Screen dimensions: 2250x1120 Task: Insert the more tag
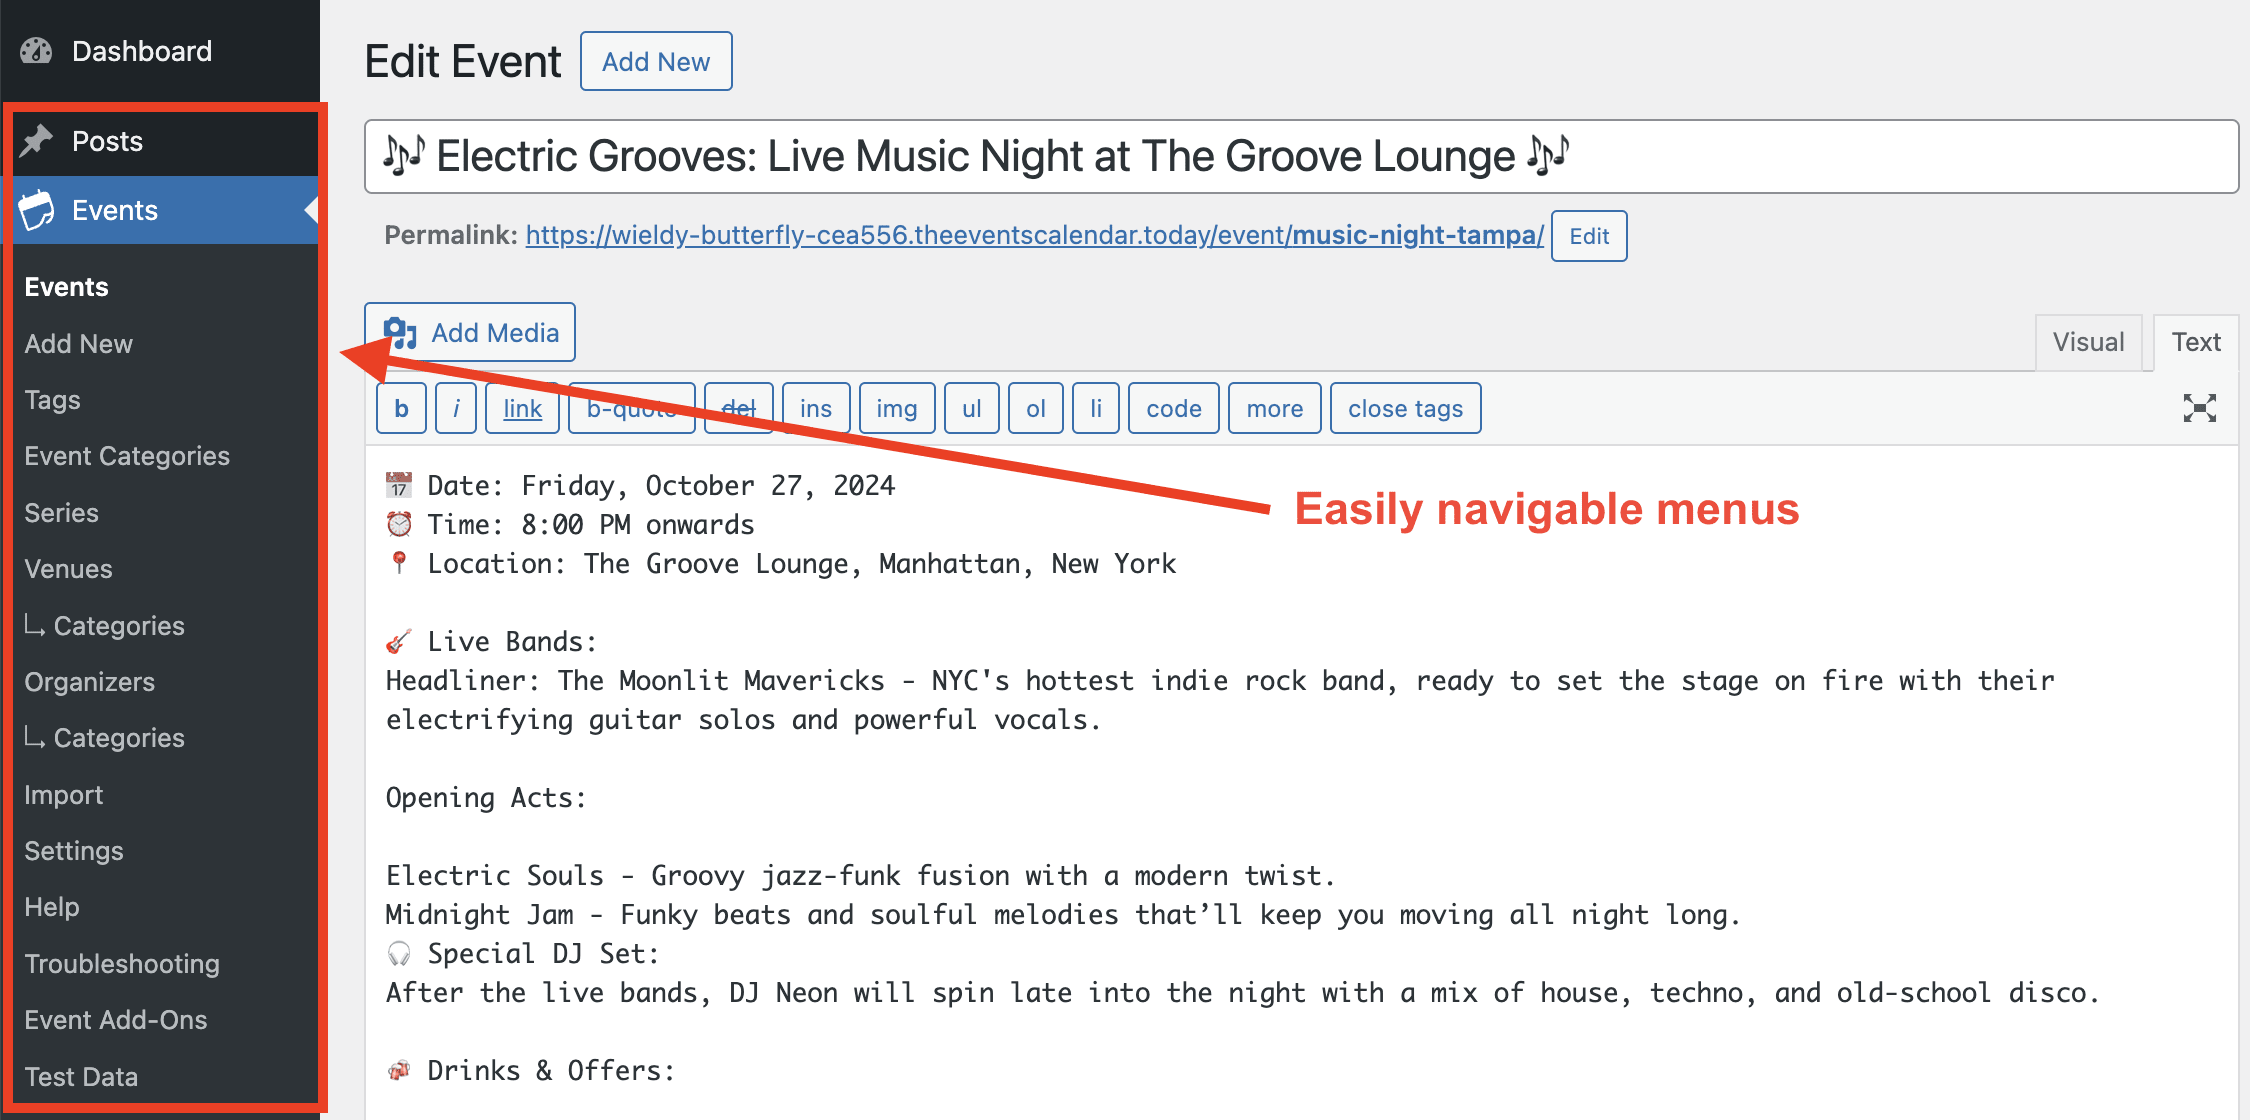coord(1275,408)
